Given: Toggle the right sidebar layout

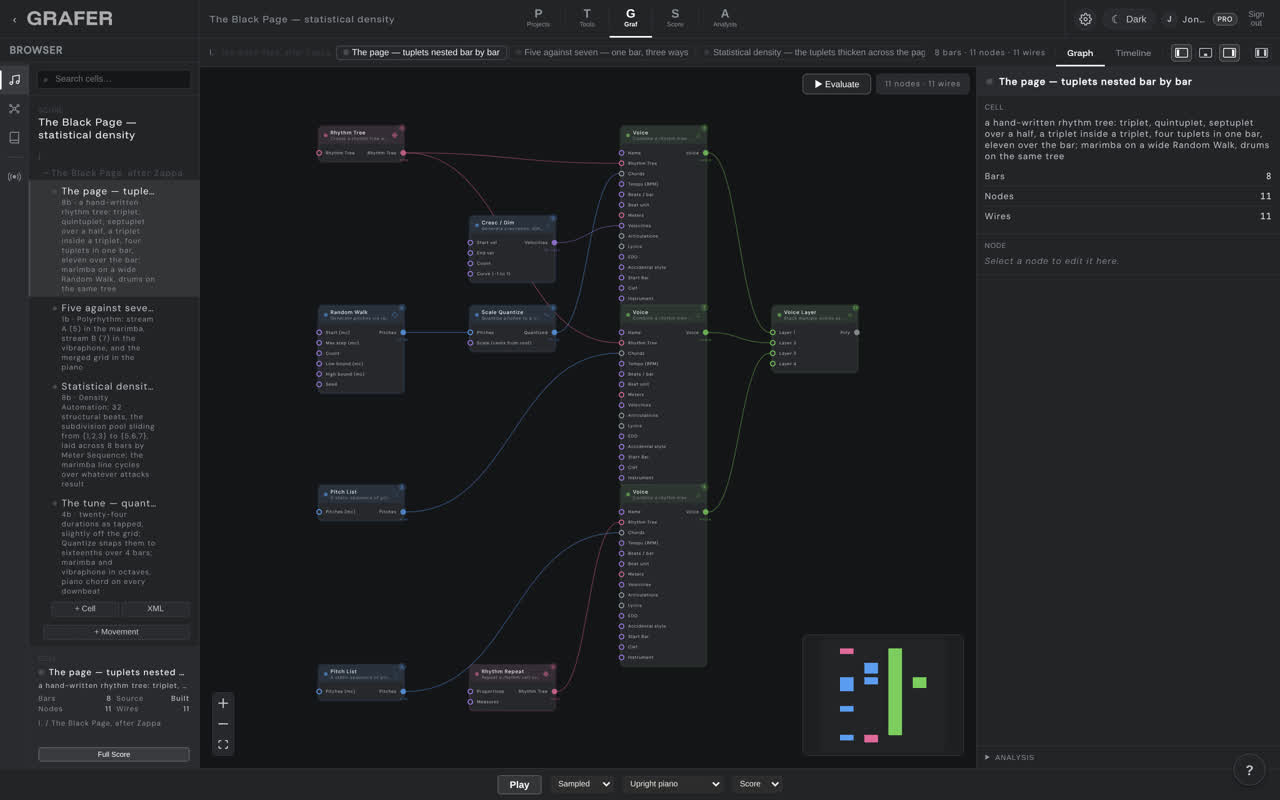Looking at the screenshot, I should (x=1230, y=53).
